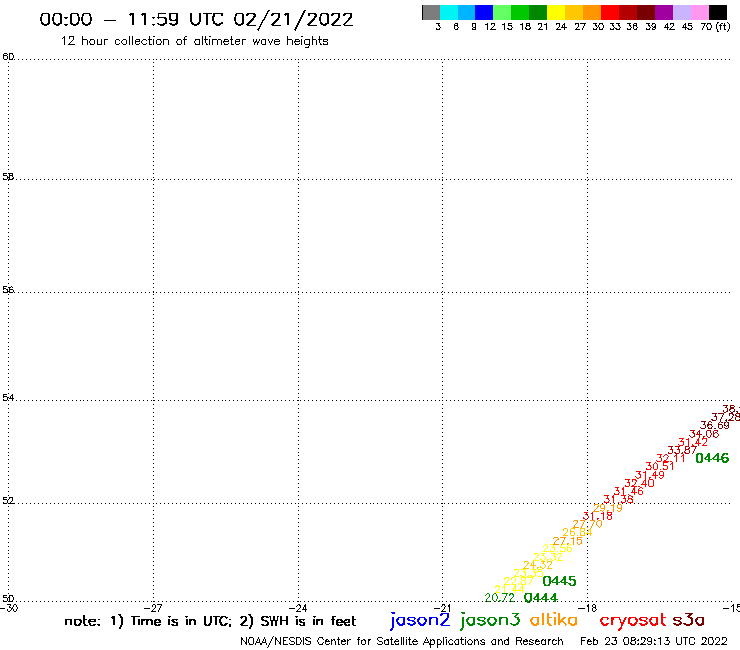Click the "24" legend scale label
The width and height of the screenshot is (740, 650).
(561, 27)
